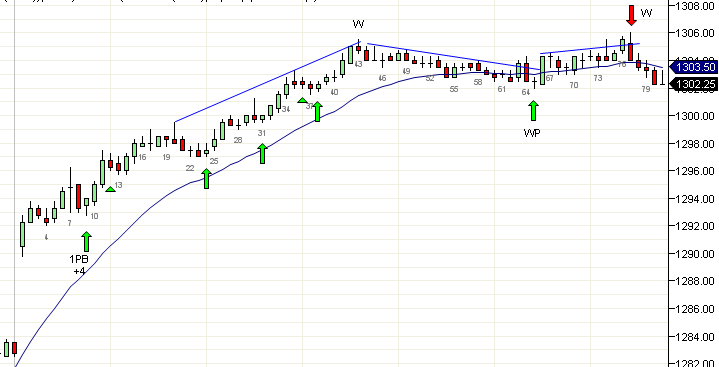Select the descending blue trendline after bar 43
The image size is (719, 367).
[x=454, y=57]
